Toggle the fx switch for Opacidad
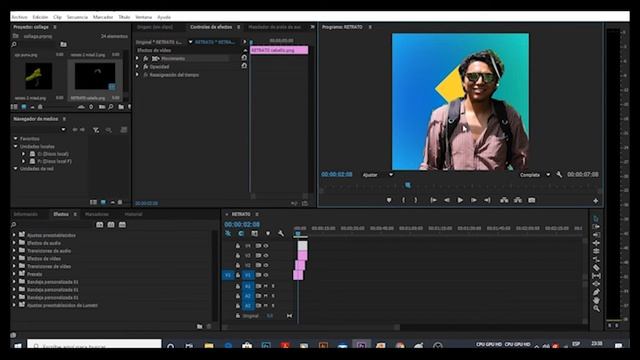This screenshot has height=360, width=640. 145,67
